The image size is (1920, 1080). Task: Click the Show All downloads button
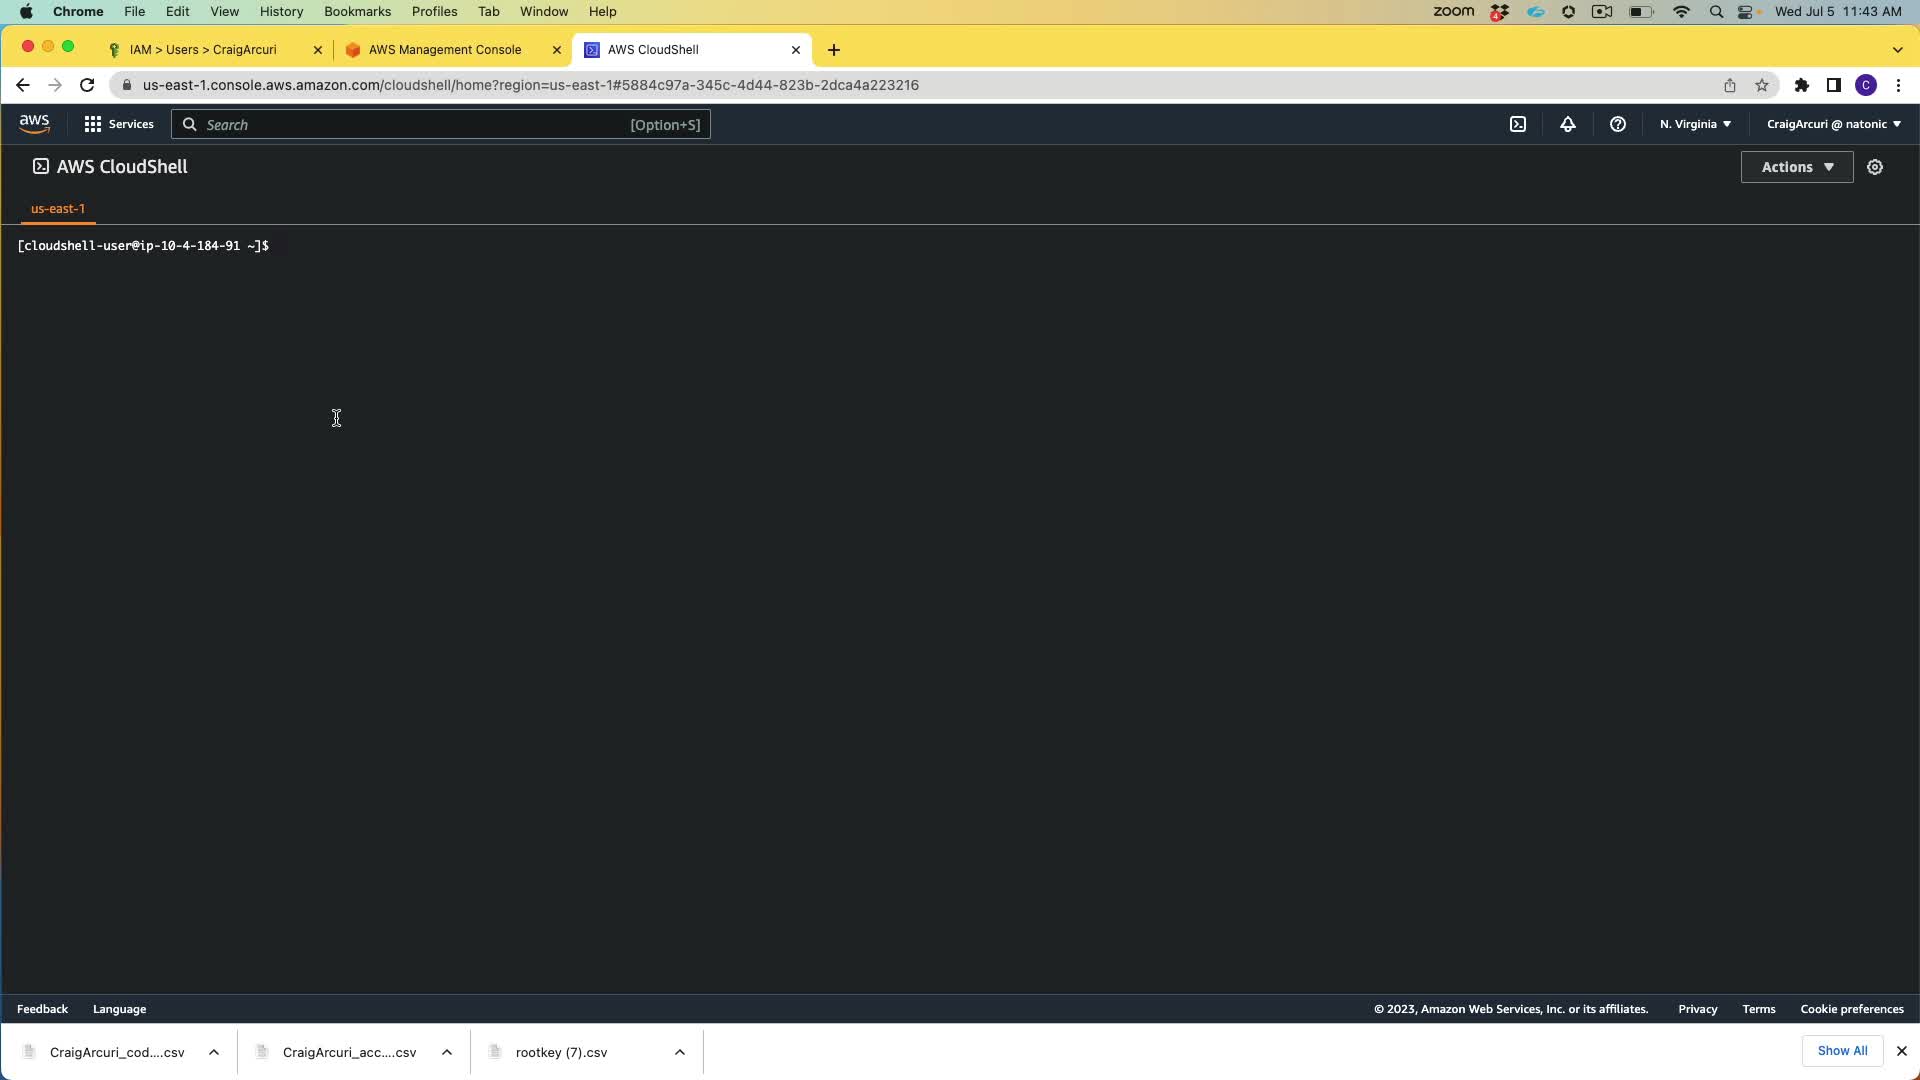click(1842, 1051)
